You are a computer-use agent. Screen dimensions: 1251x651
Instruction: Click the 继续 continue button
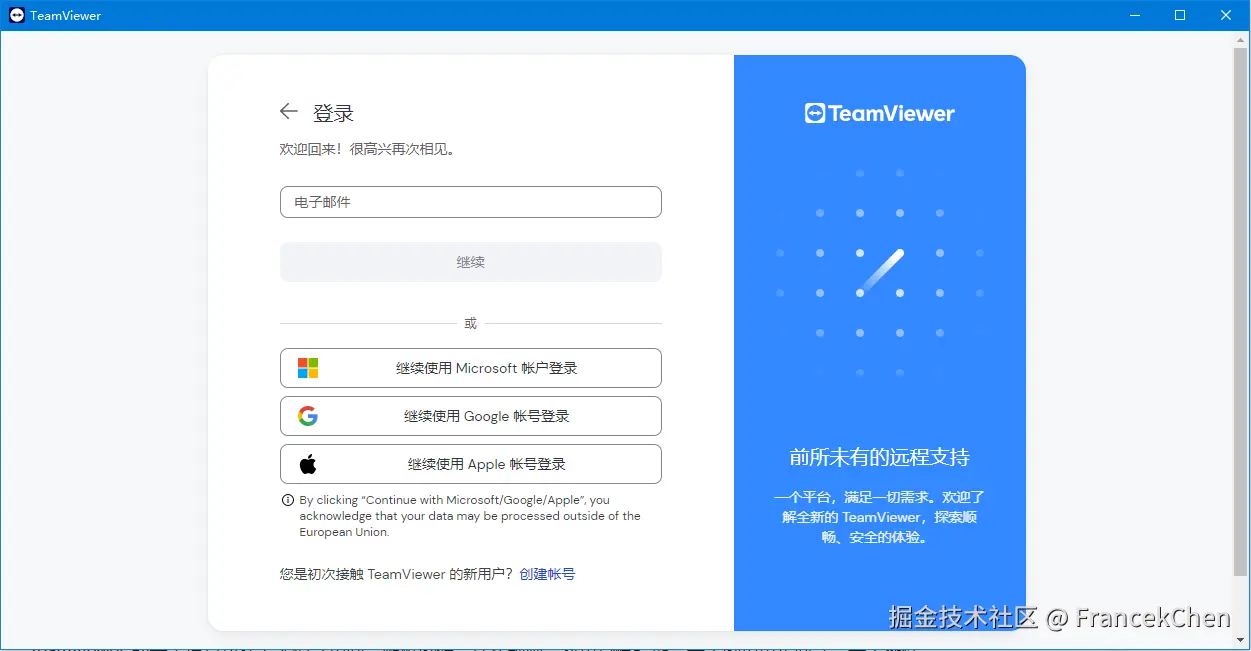tap(471, 262)
